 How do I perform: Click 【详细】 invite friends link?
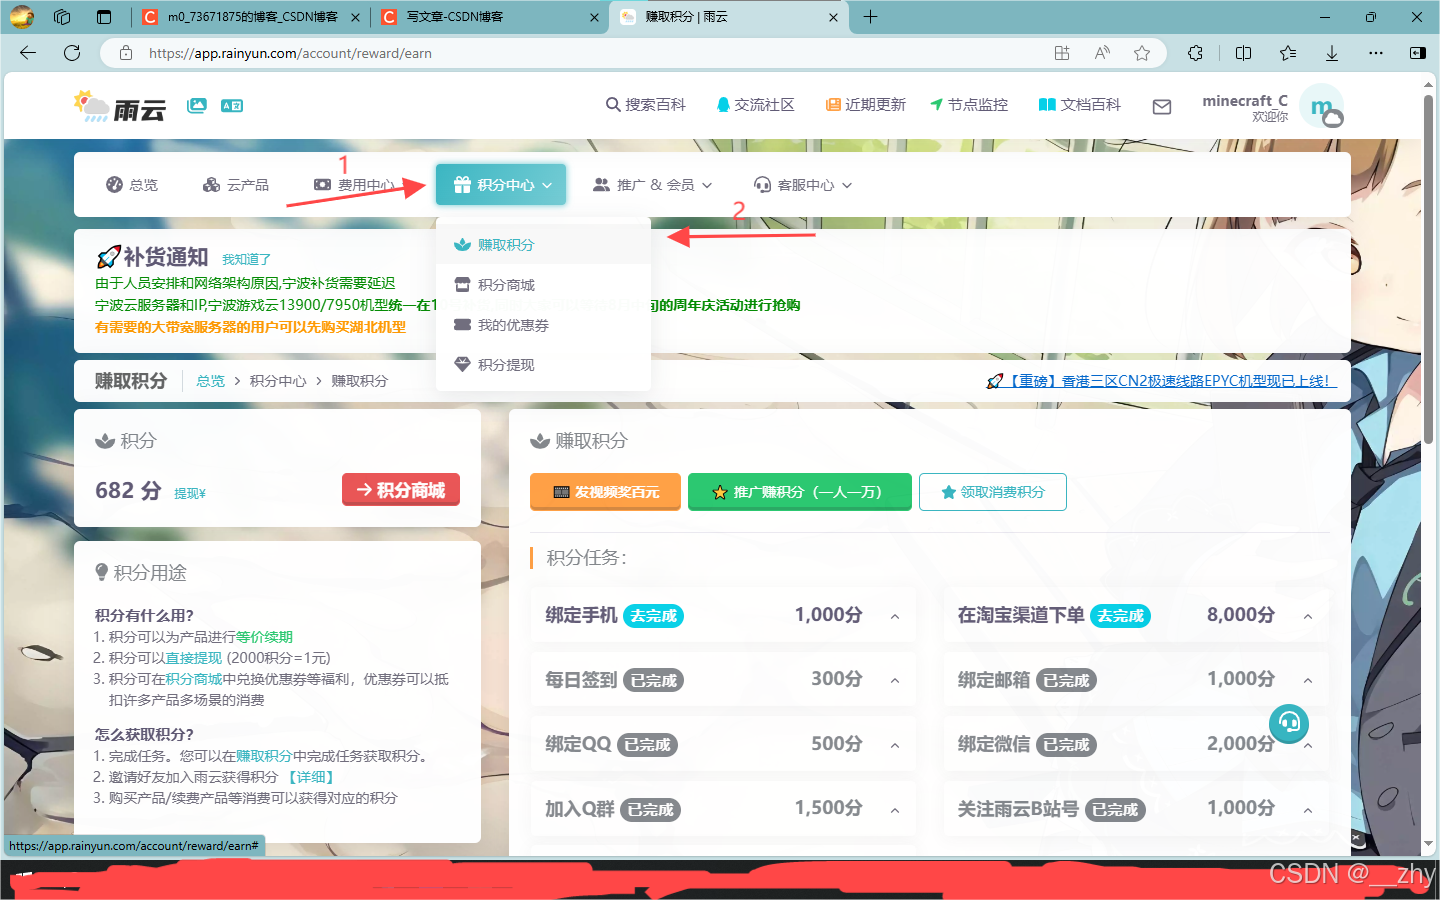tap(311, 777)
